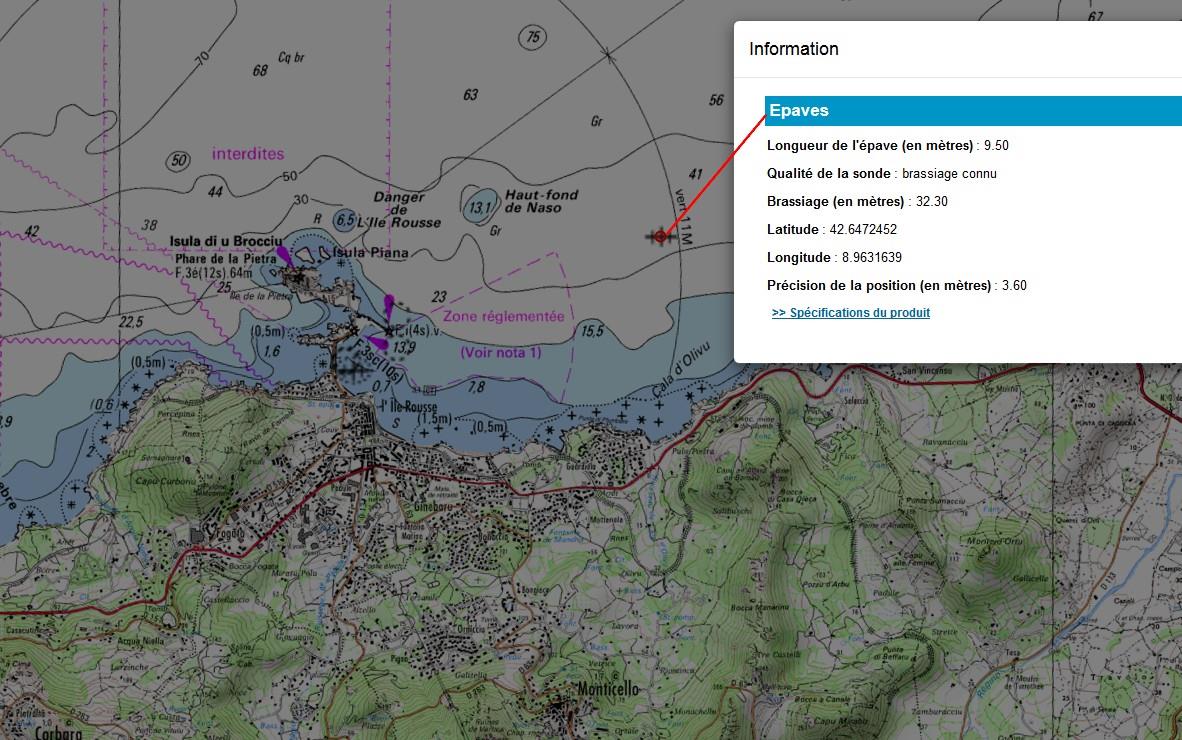Click the Monticello town label
This screenshot has height=740, width=1182.
click(608, 688)
